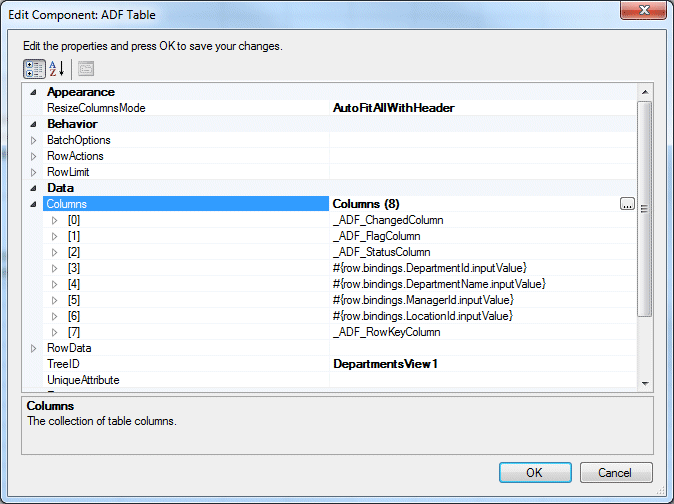Expand column item [7]
Image resolution: width=674 pixels, height=504 pixels.
pos(54,332)
